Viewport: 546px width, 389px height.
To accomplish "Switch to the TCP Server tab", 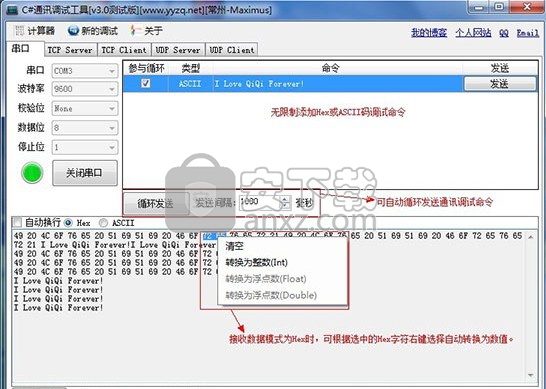I will coord(70,50).
